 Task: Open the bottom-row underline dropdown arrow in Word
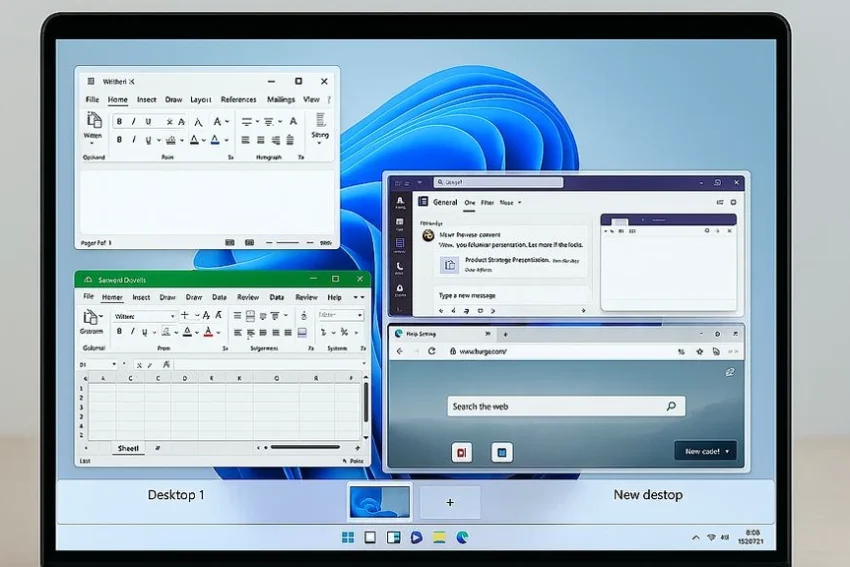pos(159,140)
